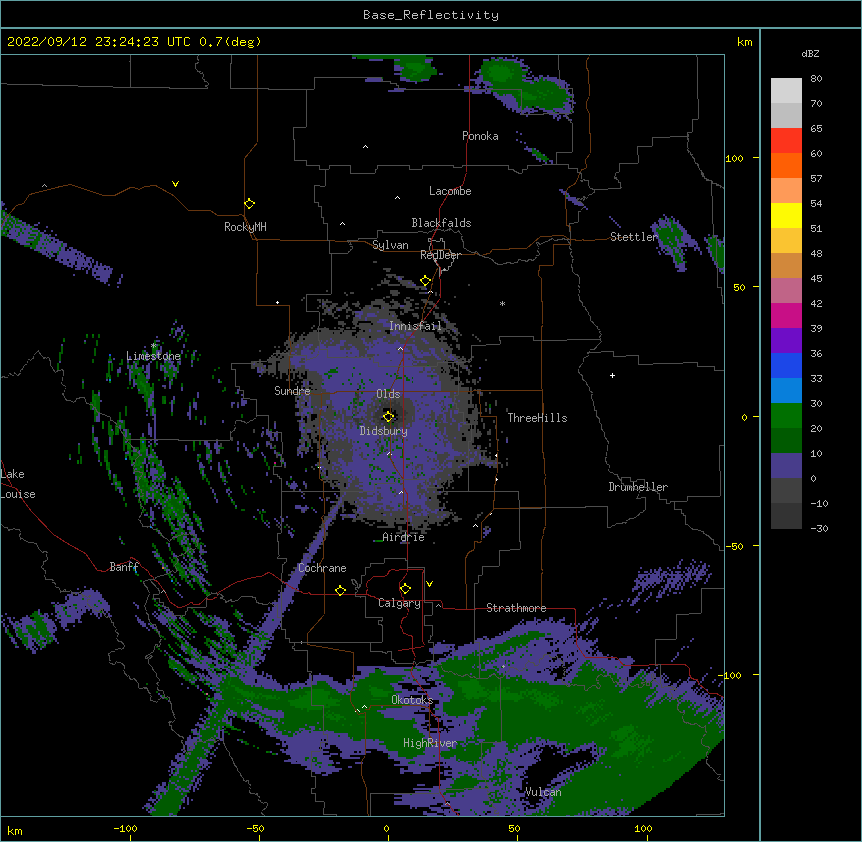Click the yellow diamond marker south of RedDeer

425,281
